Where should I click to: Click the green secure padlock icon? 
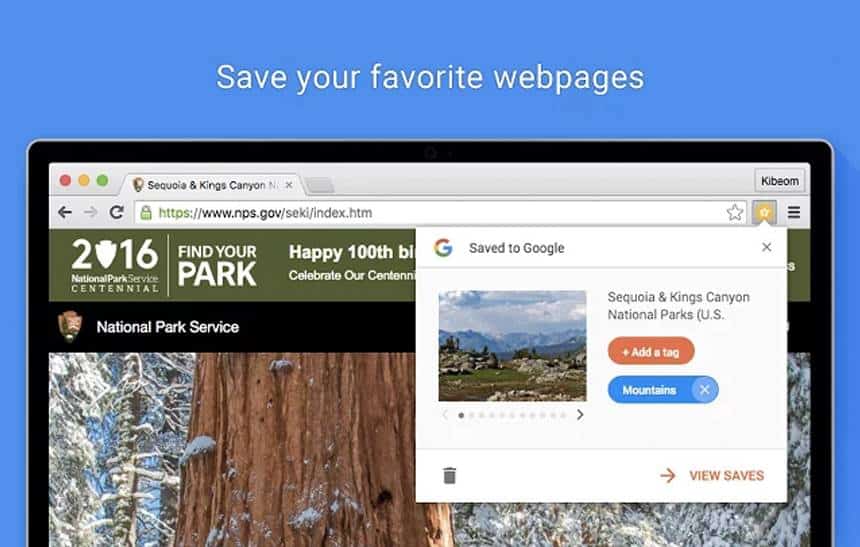[146, 212]
